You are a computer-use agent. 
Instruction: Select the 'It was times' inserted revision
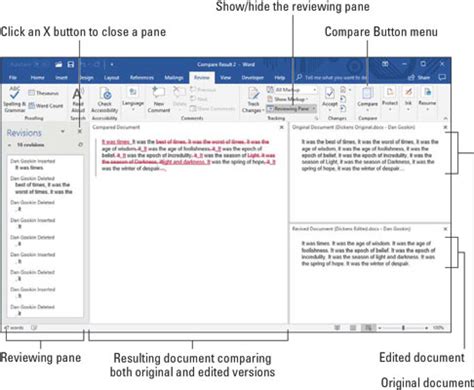pos(33,164)
